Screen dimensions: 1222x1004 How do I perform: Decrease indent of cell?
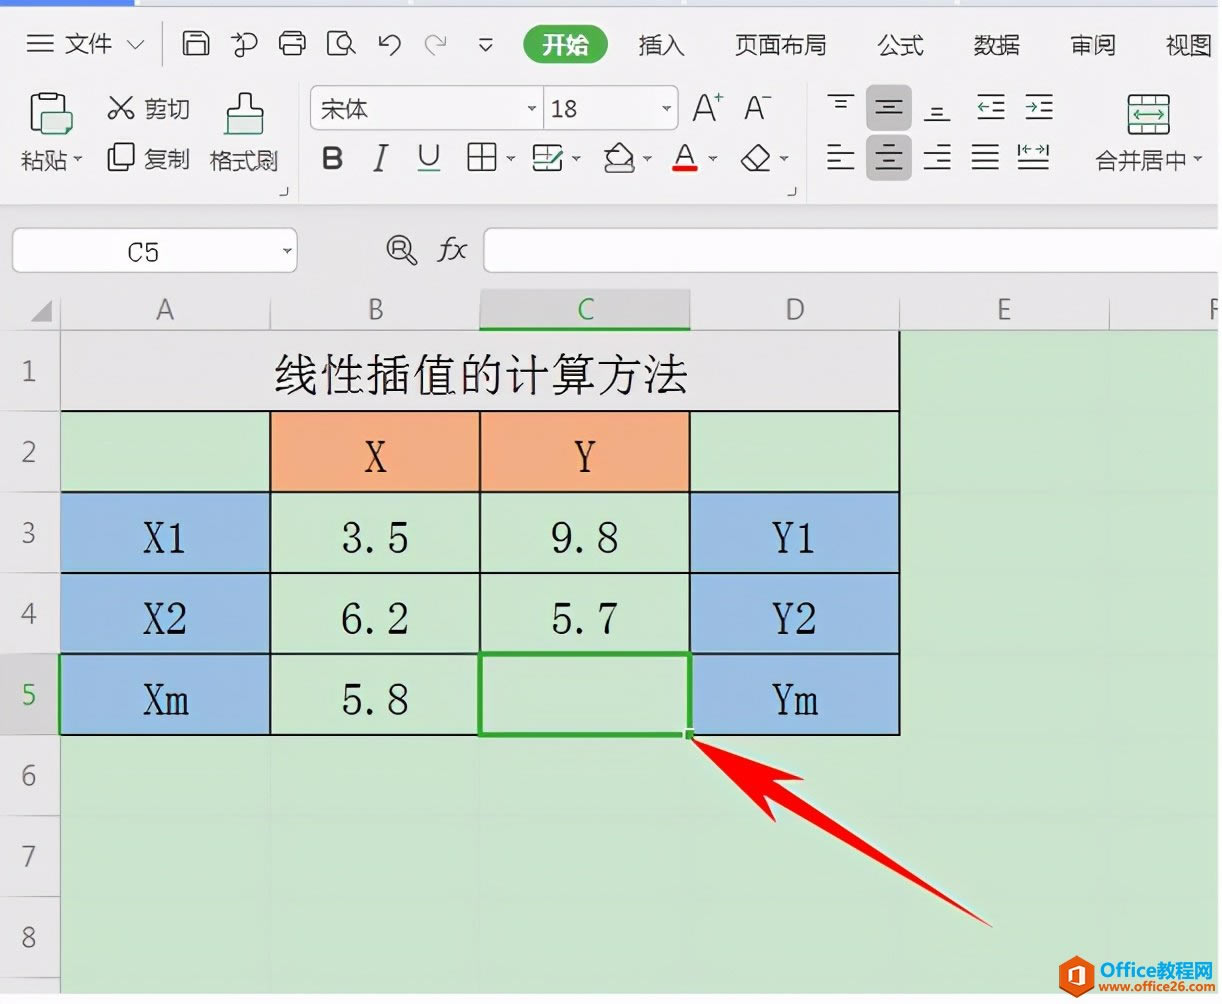[x=990, y=107]
